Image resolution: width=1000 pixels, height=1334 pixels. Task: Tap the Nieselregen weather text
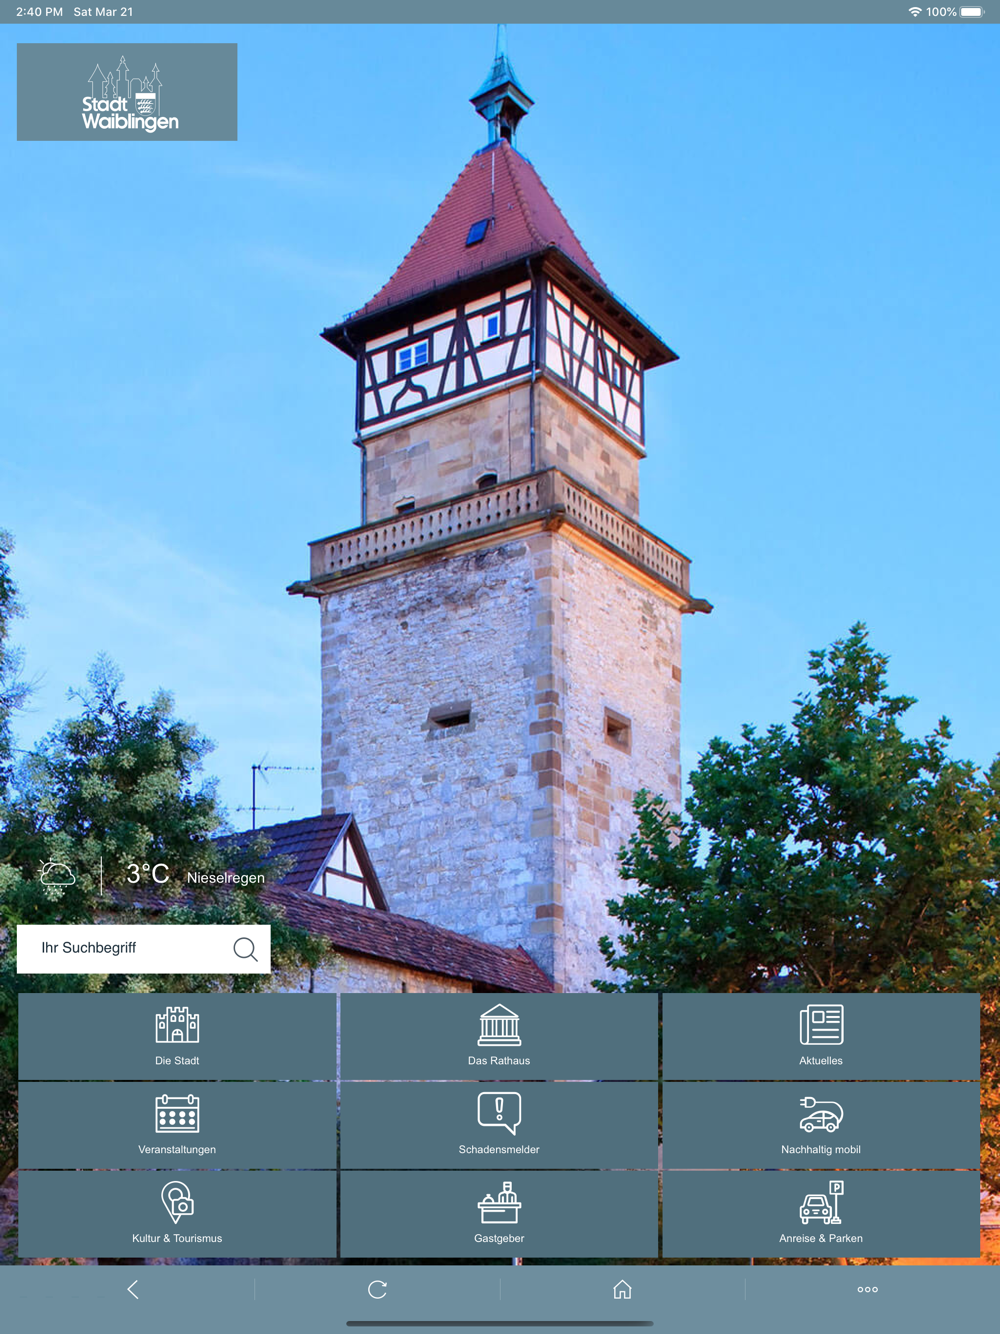click(226, 878)
